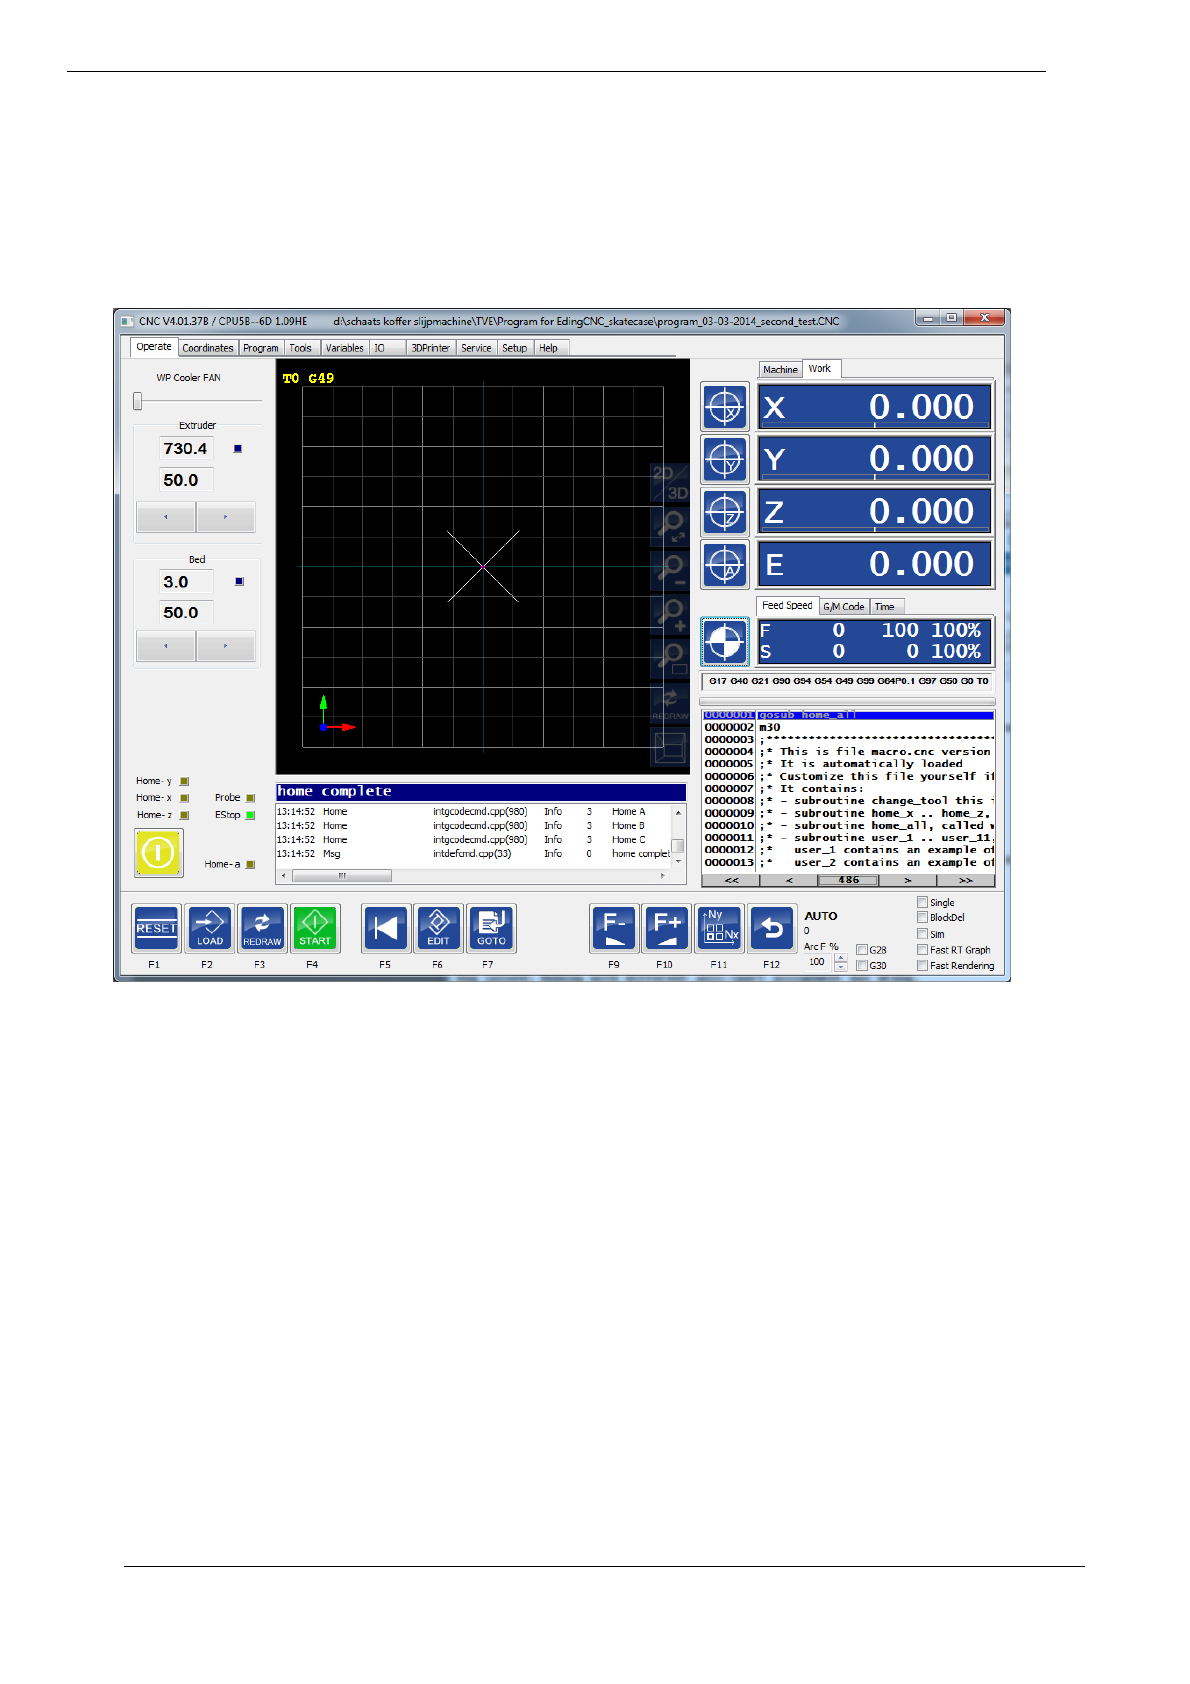Step back with the < button
This screenshot has height=1684, width=1190.
(789, 881)
